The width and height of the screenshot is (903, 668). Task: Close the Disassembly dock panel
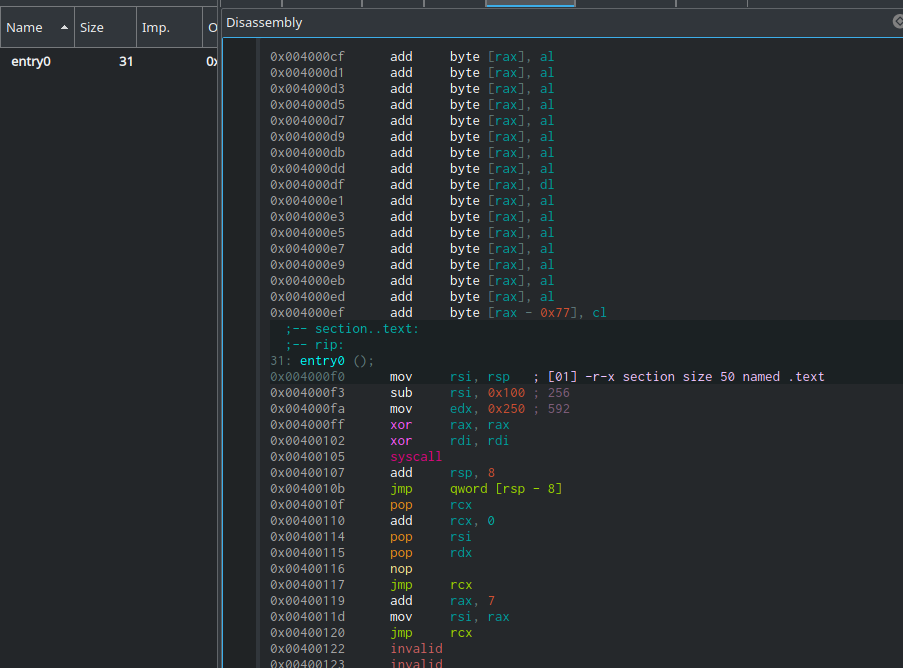897,21
